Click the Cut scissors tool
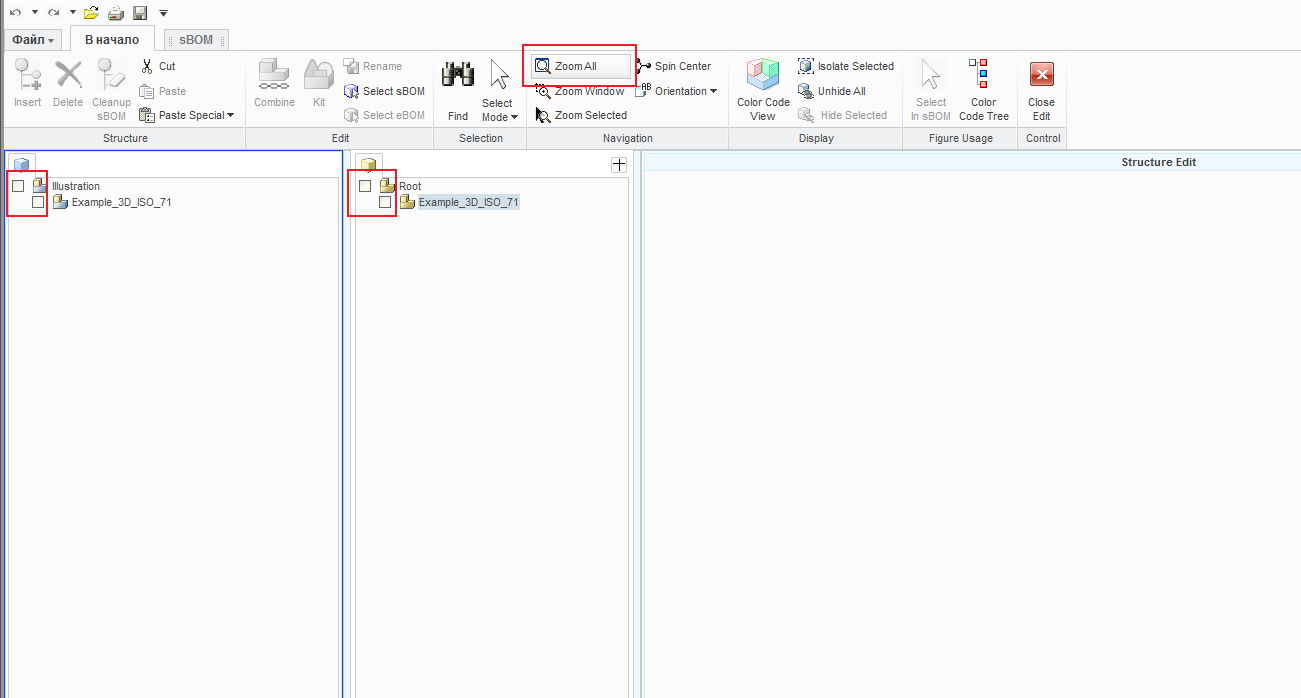The height and width of the screenshot is (698, 1301). click(x=158, y=66)
